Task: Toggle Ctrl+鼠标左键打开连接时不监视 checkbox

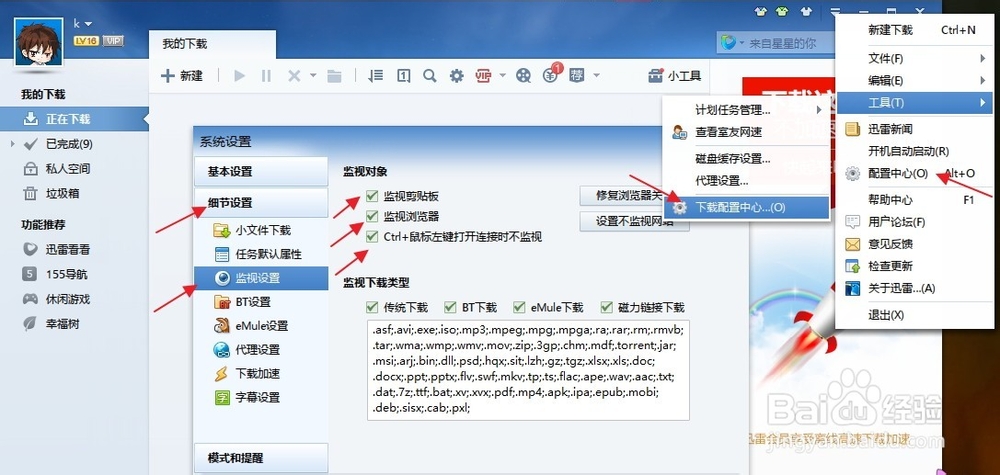Action: [372, 237]
